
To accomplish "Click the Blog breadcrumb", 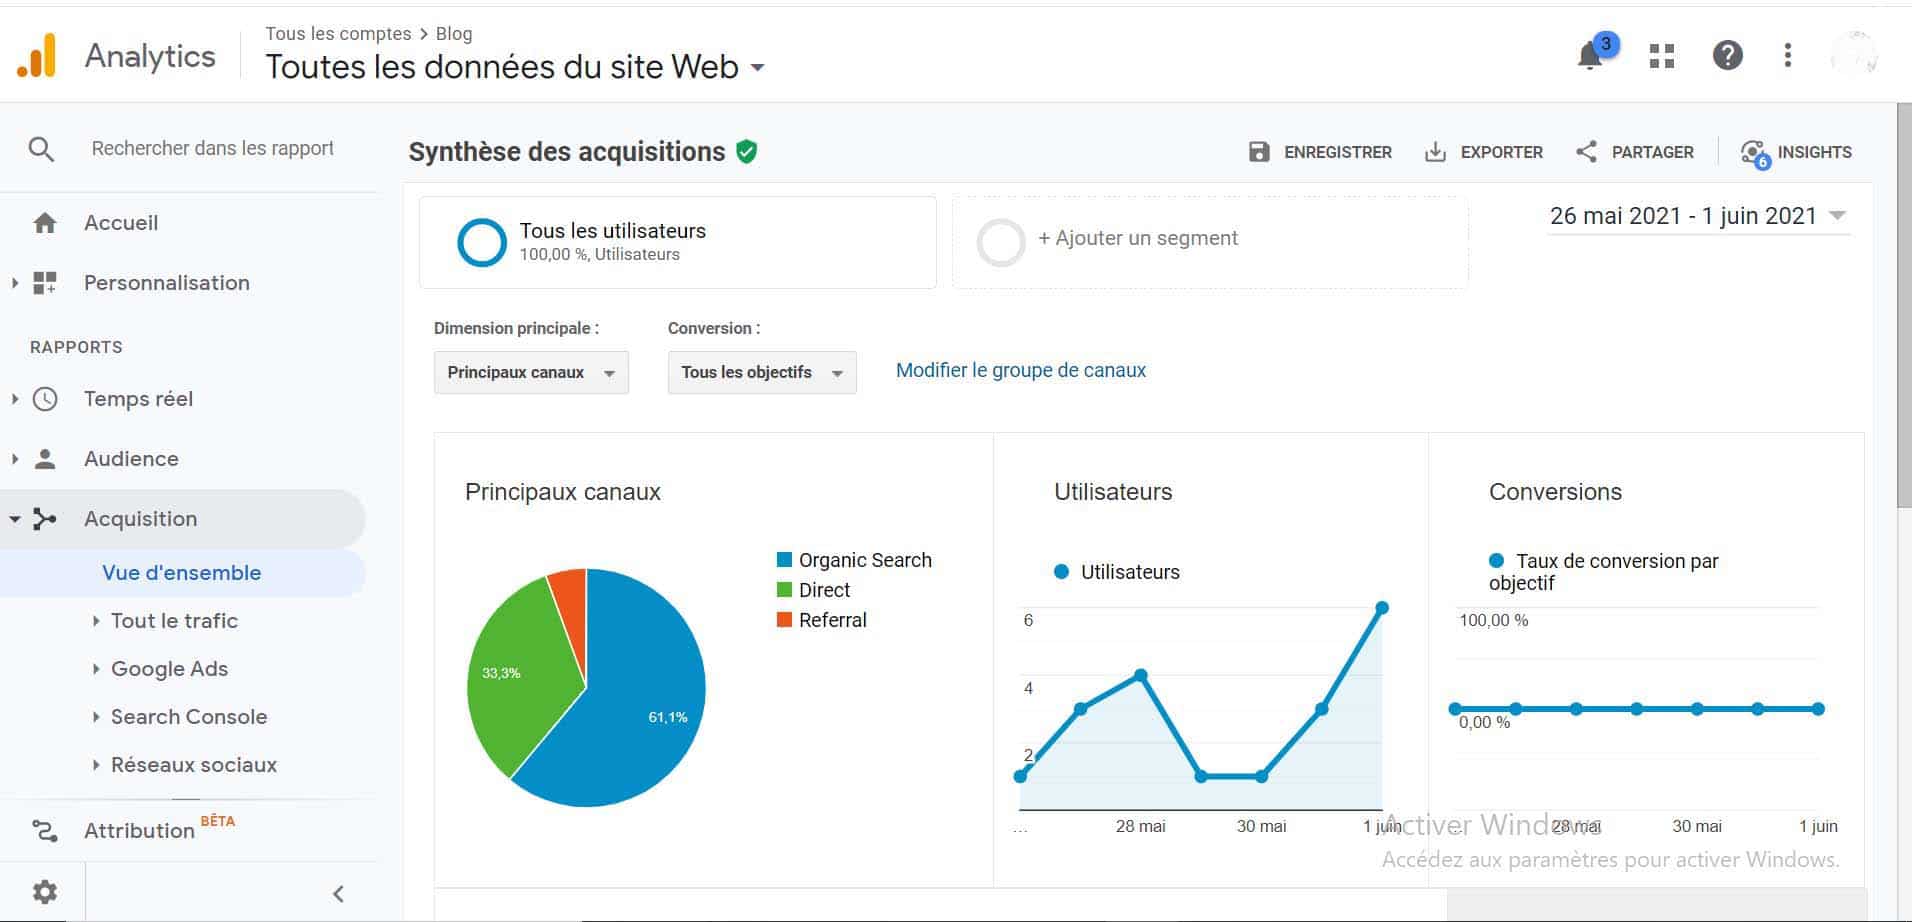I will (x=454, y=33).
